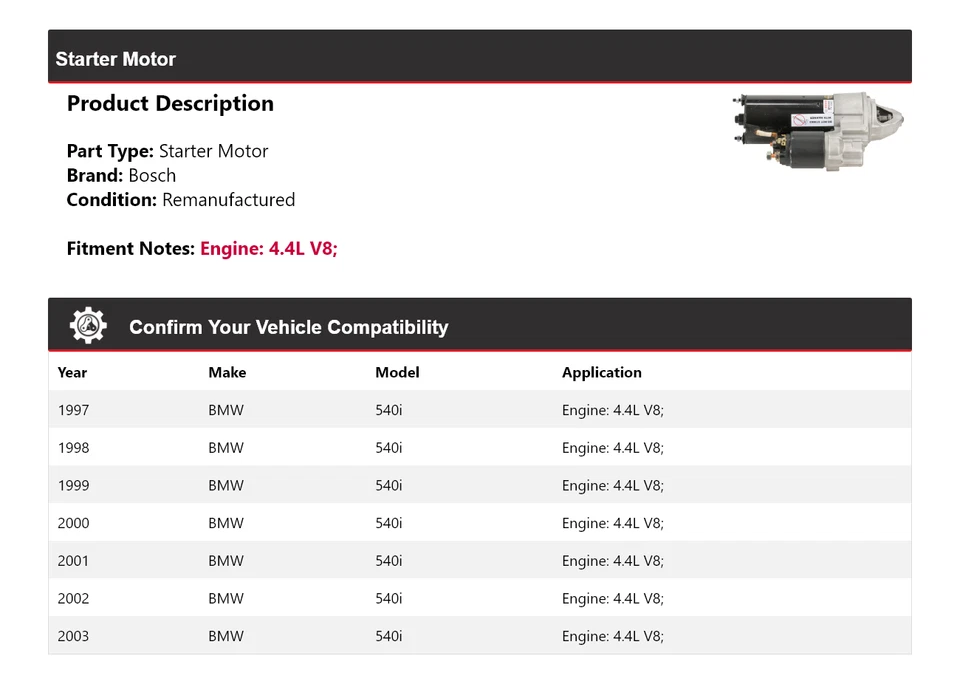This screenshot has width=960, height=684.
Task: Click the Part Type: Starter Motor line
Action: pos(167,152)
